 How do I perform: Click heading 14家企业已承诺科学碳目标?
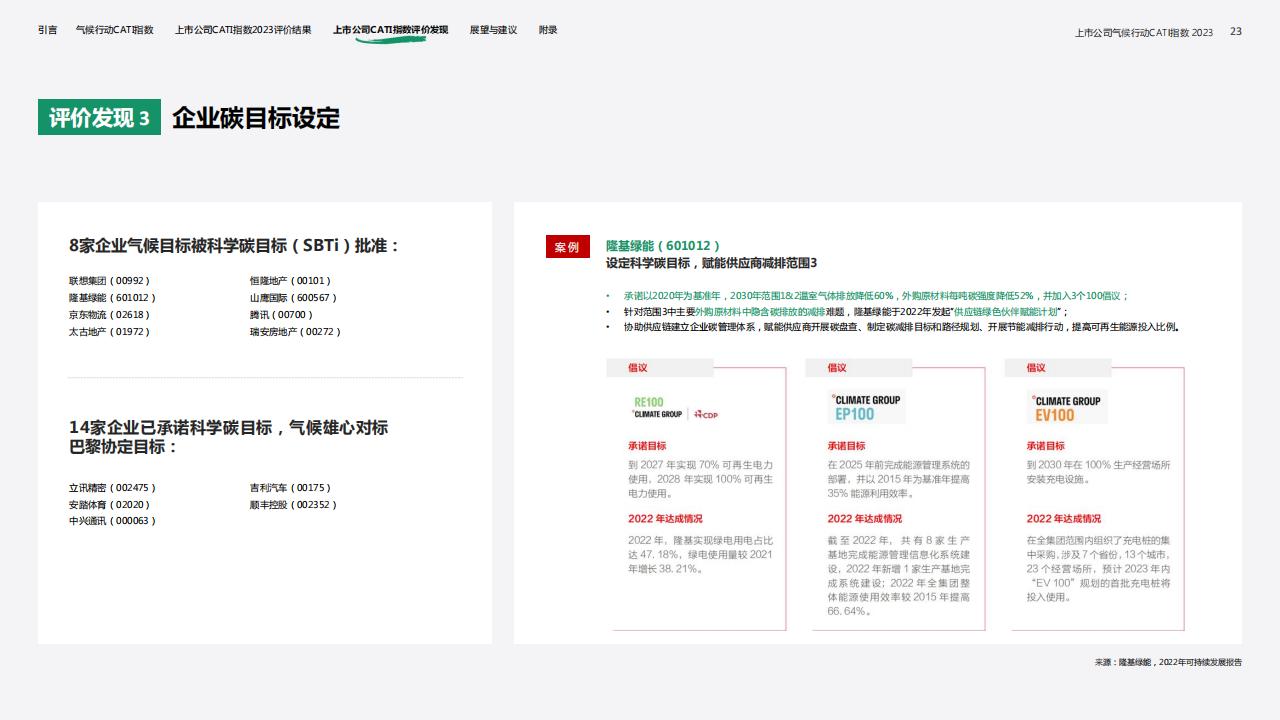coord(228,437)
